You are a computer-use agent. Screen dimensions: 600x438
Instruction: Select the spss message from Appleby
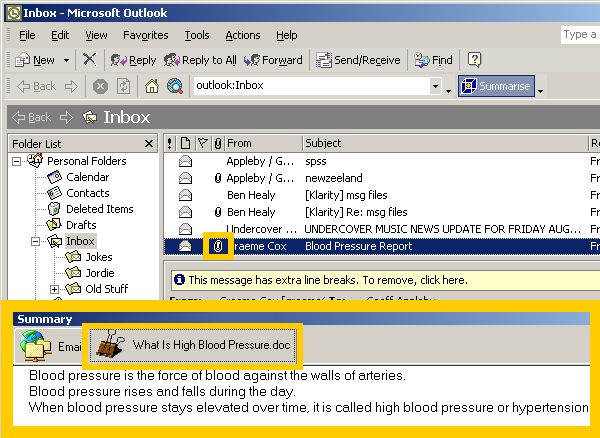coord(382,161)
